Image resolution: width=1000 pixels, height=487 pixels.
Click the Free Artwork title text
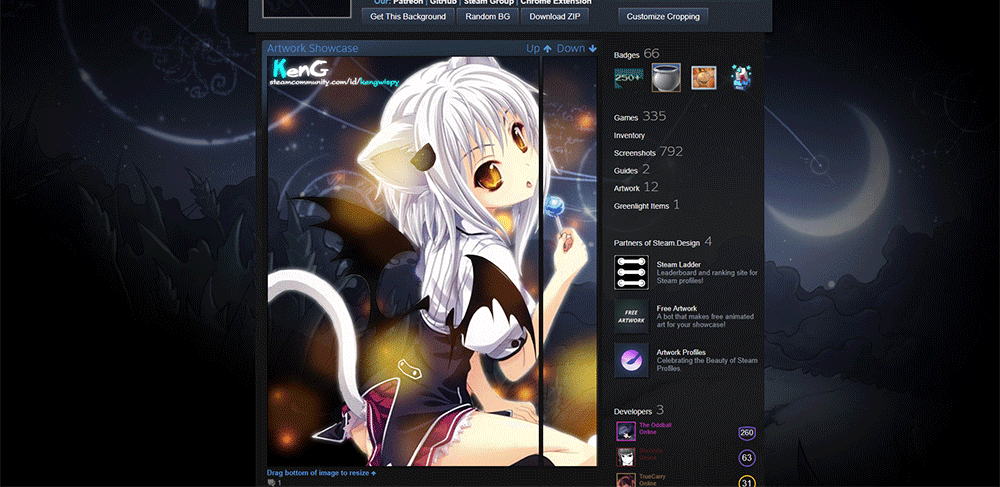click(677, 309)
